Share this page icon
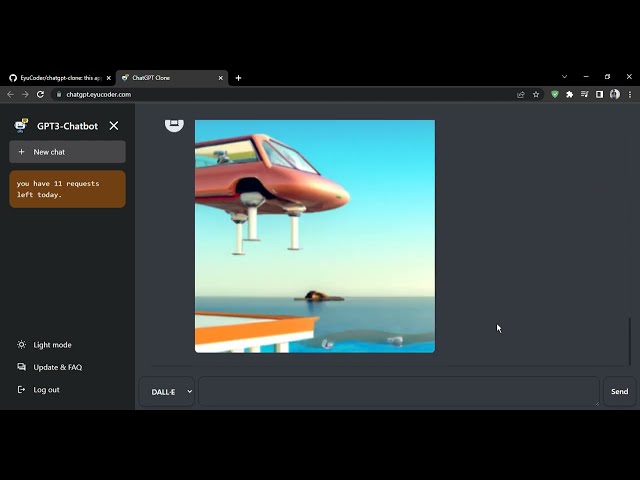Image resolution: width=640 pixels, height=480 pixels. click(521, 95)
